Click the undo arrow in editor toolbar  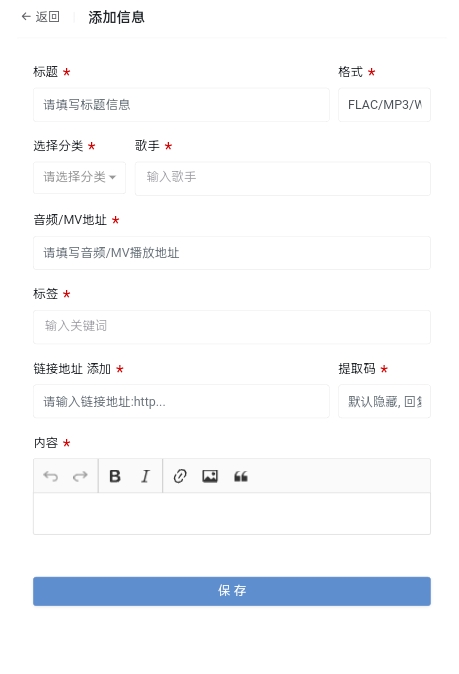[x=51, y=476]
